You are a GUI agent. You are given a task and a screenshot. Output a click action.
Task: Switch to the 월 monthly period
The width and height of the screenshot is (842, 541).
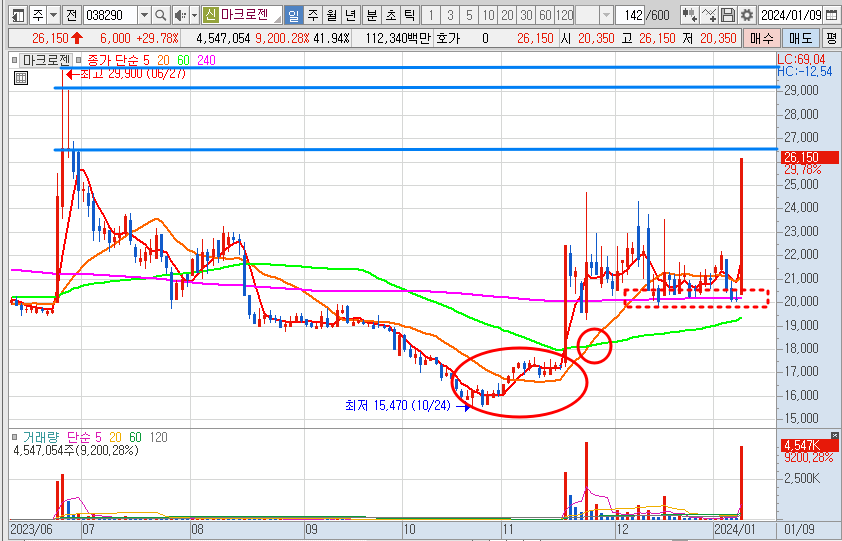click(331, 15)
